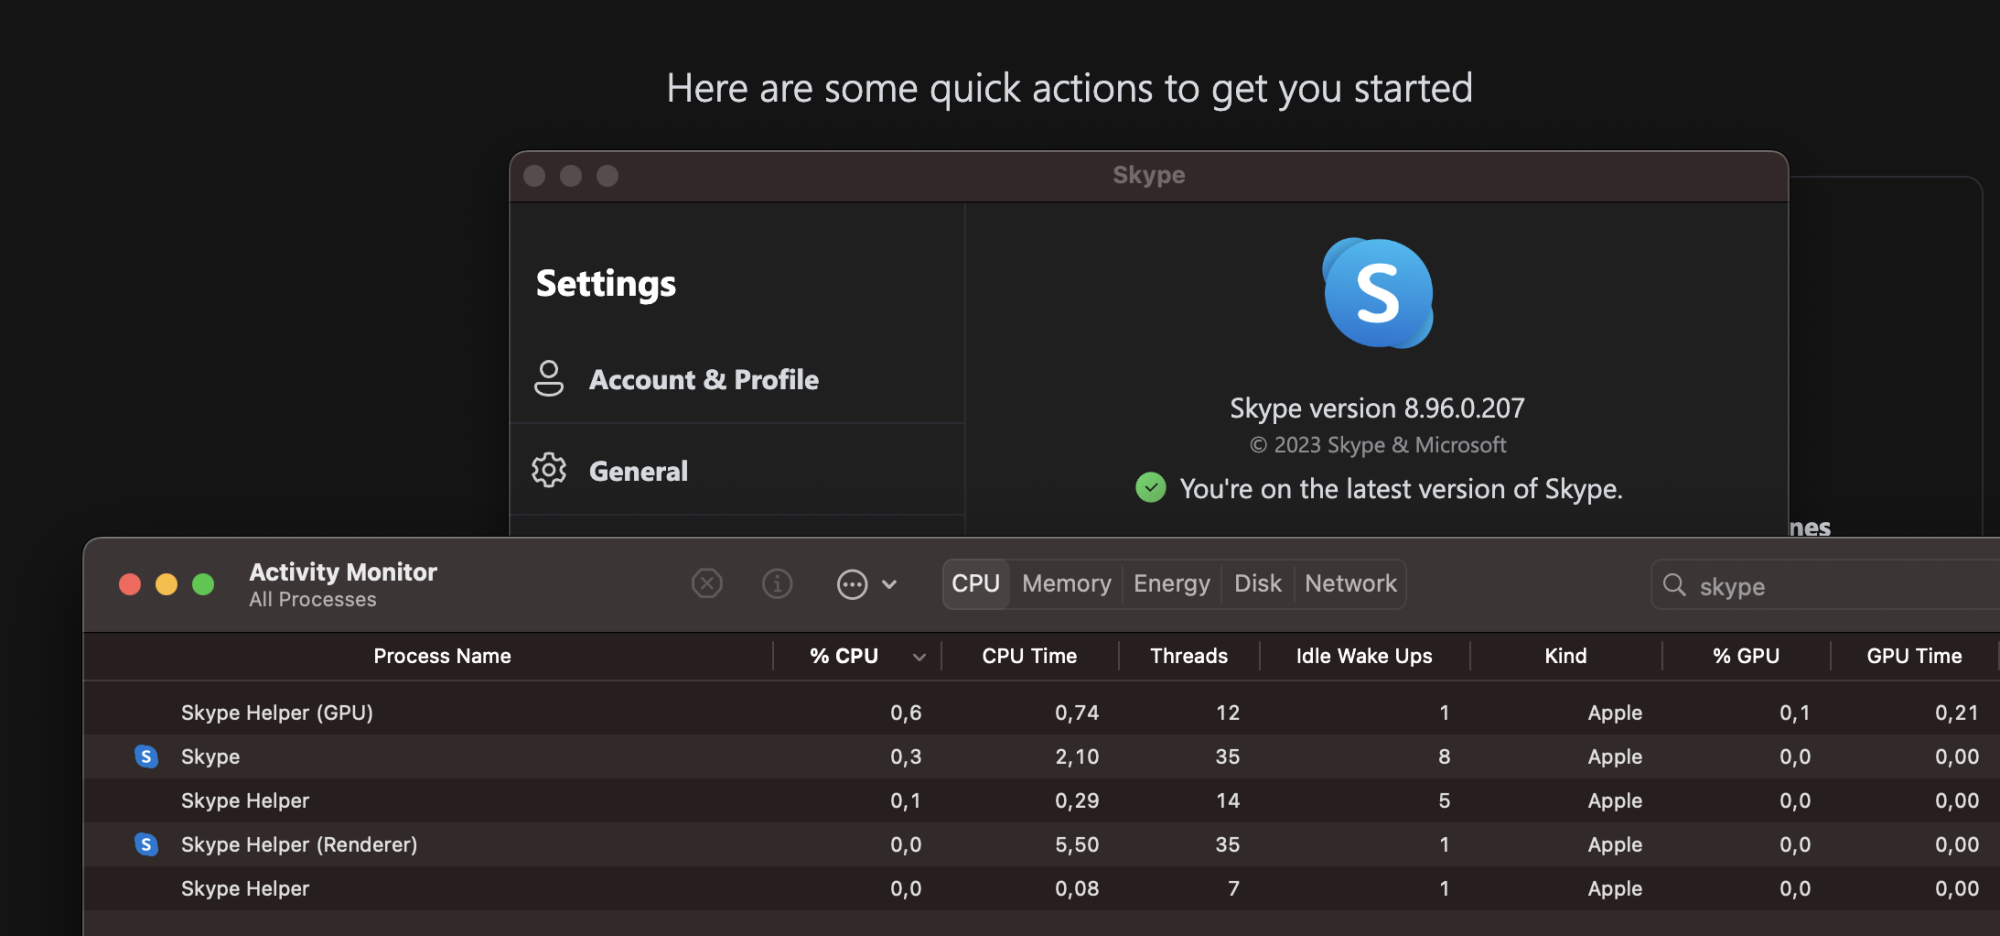Sort by the Idle Wake Ups column header
The image size is (2000, 936).
1364,656
